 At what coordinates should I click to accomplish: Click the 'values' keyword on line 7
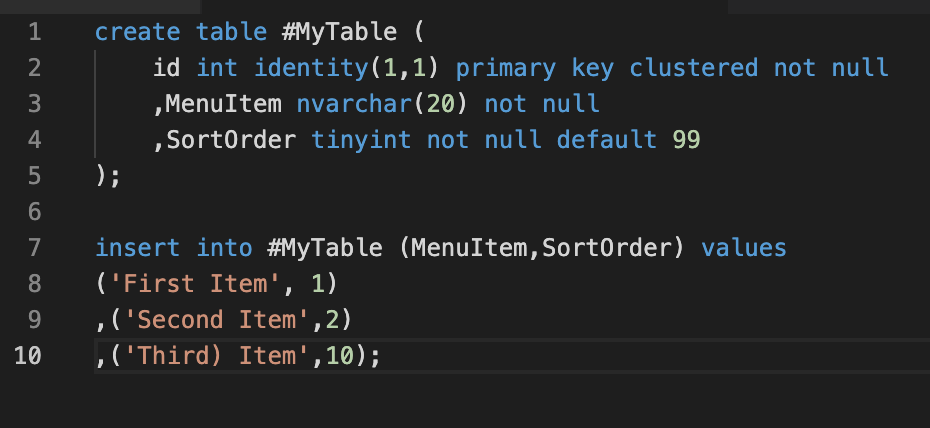pos(744,248)
